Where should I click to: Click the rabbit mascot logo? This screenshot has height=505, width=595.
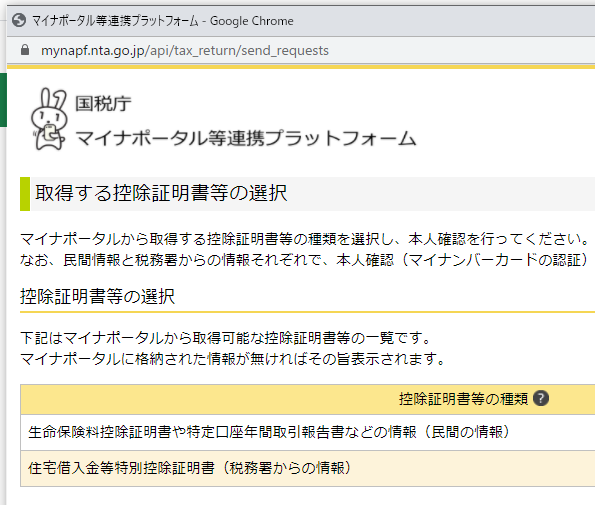tap(49, 119)
